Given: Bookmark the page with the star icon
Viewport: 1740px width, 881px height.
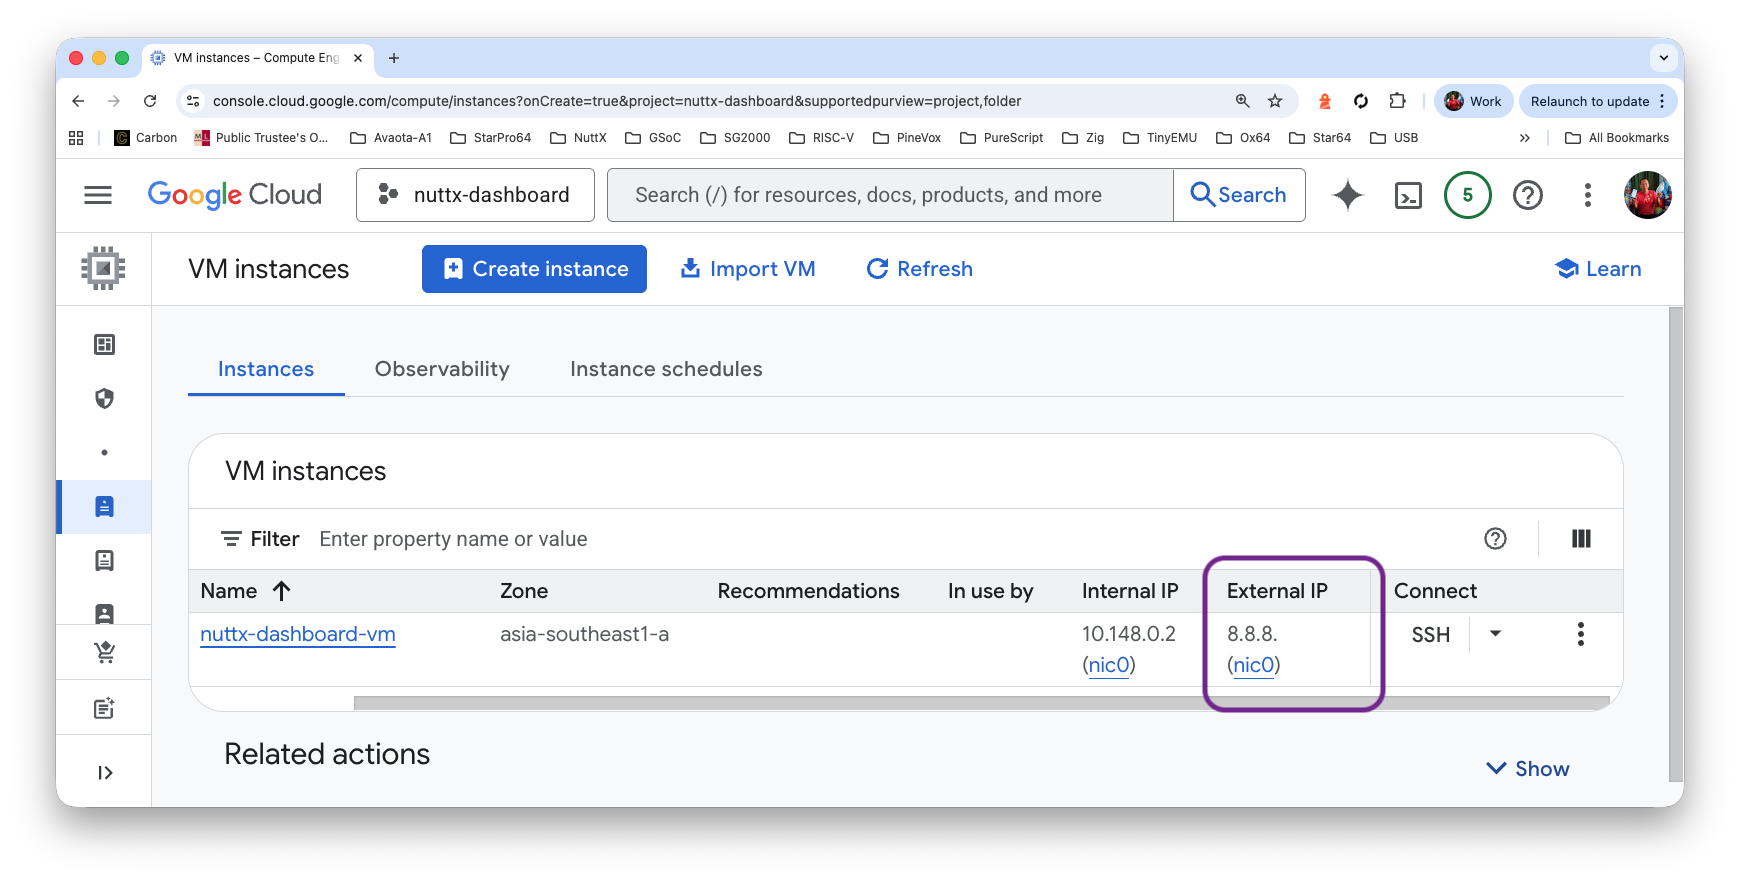Looking at the screenshot, I should (x=1275, y=101).
